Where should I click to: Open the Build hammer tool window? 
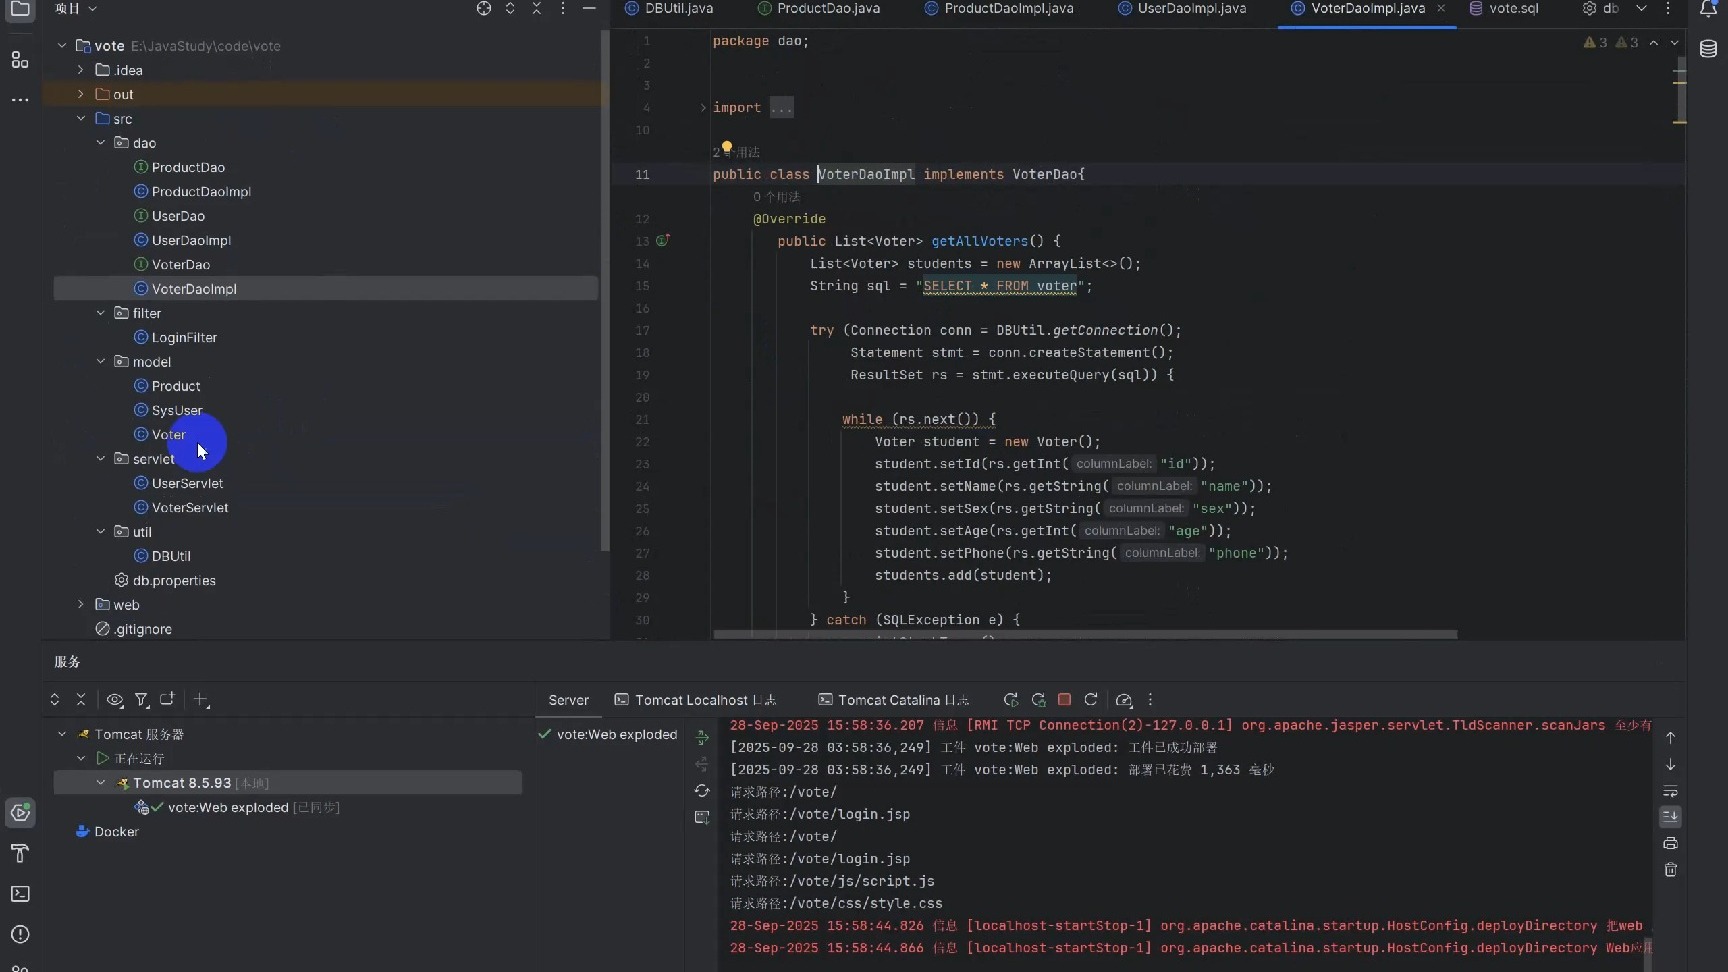20,853
